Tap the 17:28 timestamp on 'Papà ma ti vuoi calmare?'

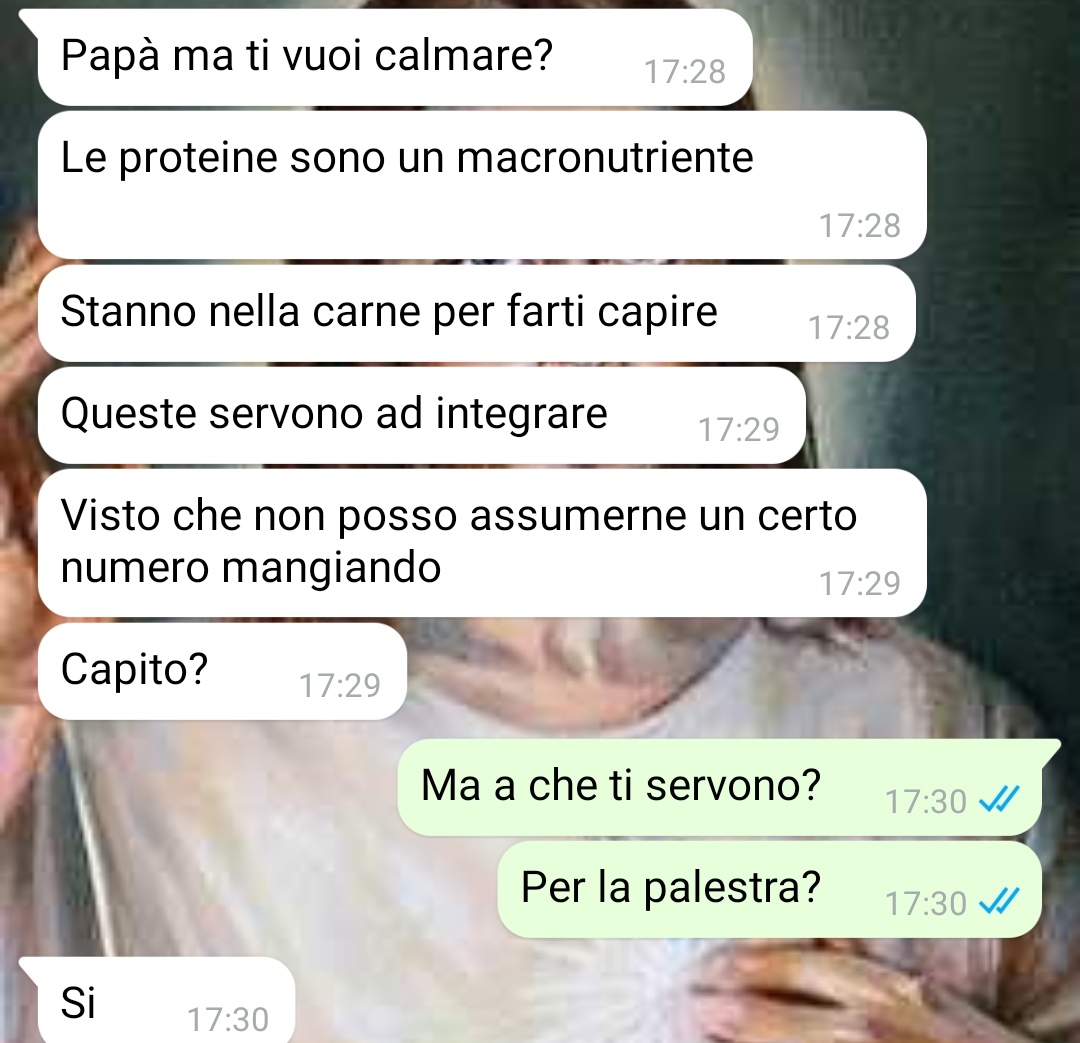point(685,72)
